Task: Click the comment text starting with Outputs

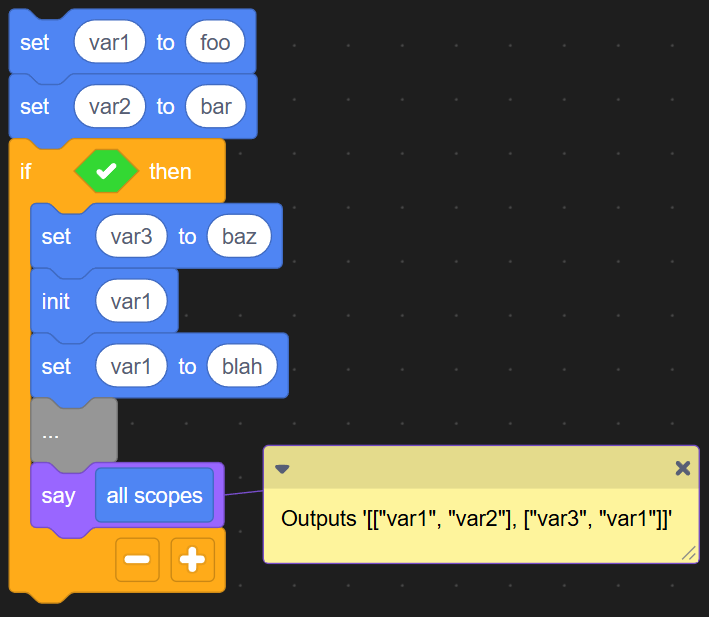Action: click(x=476, y=519)
